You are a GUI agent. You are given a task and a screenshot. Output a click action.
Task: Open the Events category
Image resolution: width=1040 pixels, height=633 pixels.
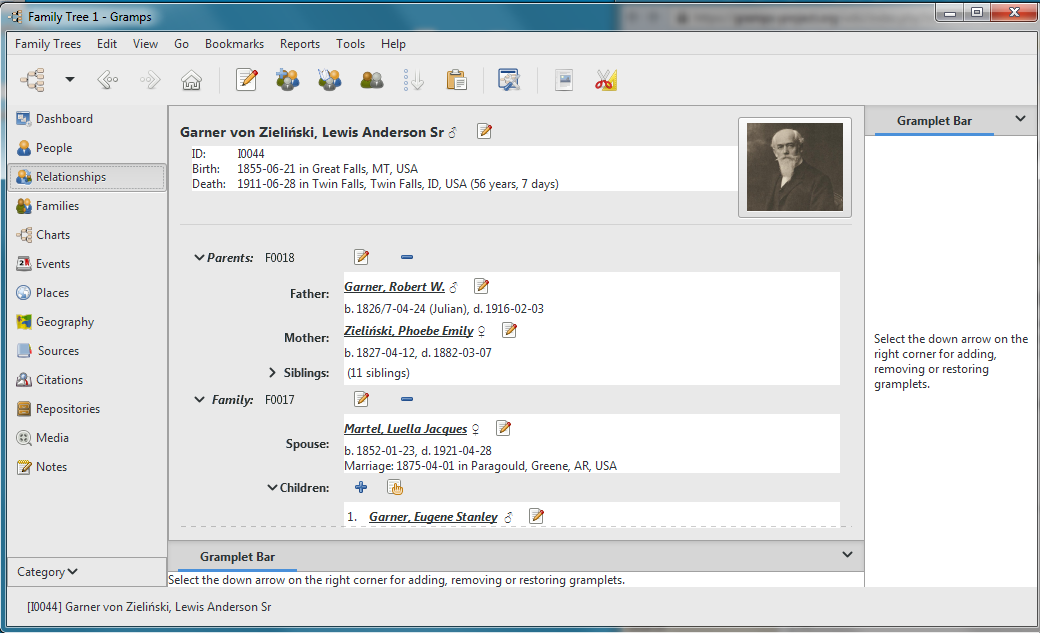click(87, 264)
